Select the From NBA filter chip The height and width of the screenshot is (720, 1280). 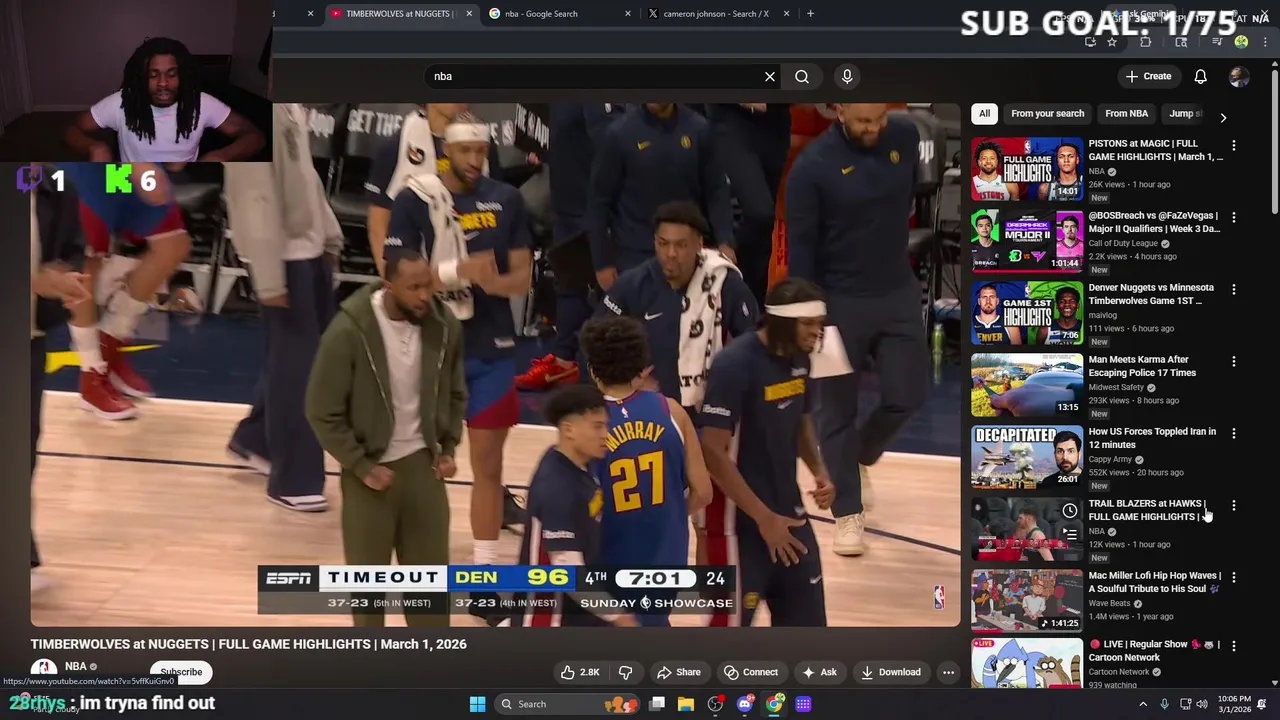[1126, 114]
